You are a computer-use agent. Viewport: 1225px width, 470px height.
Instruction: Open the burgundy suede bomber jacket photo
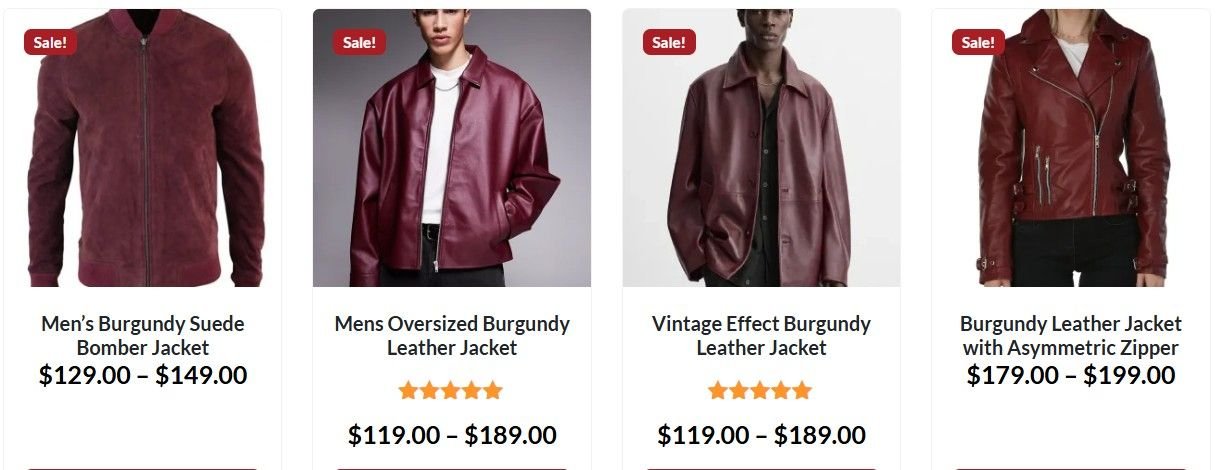[x=143, y=148]
